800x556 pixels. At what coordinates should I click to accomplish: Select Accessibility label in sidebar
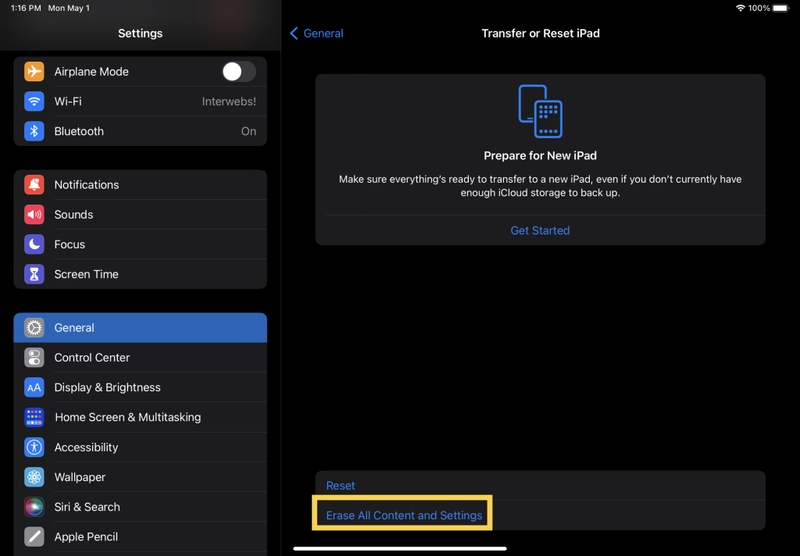(86, 447)
